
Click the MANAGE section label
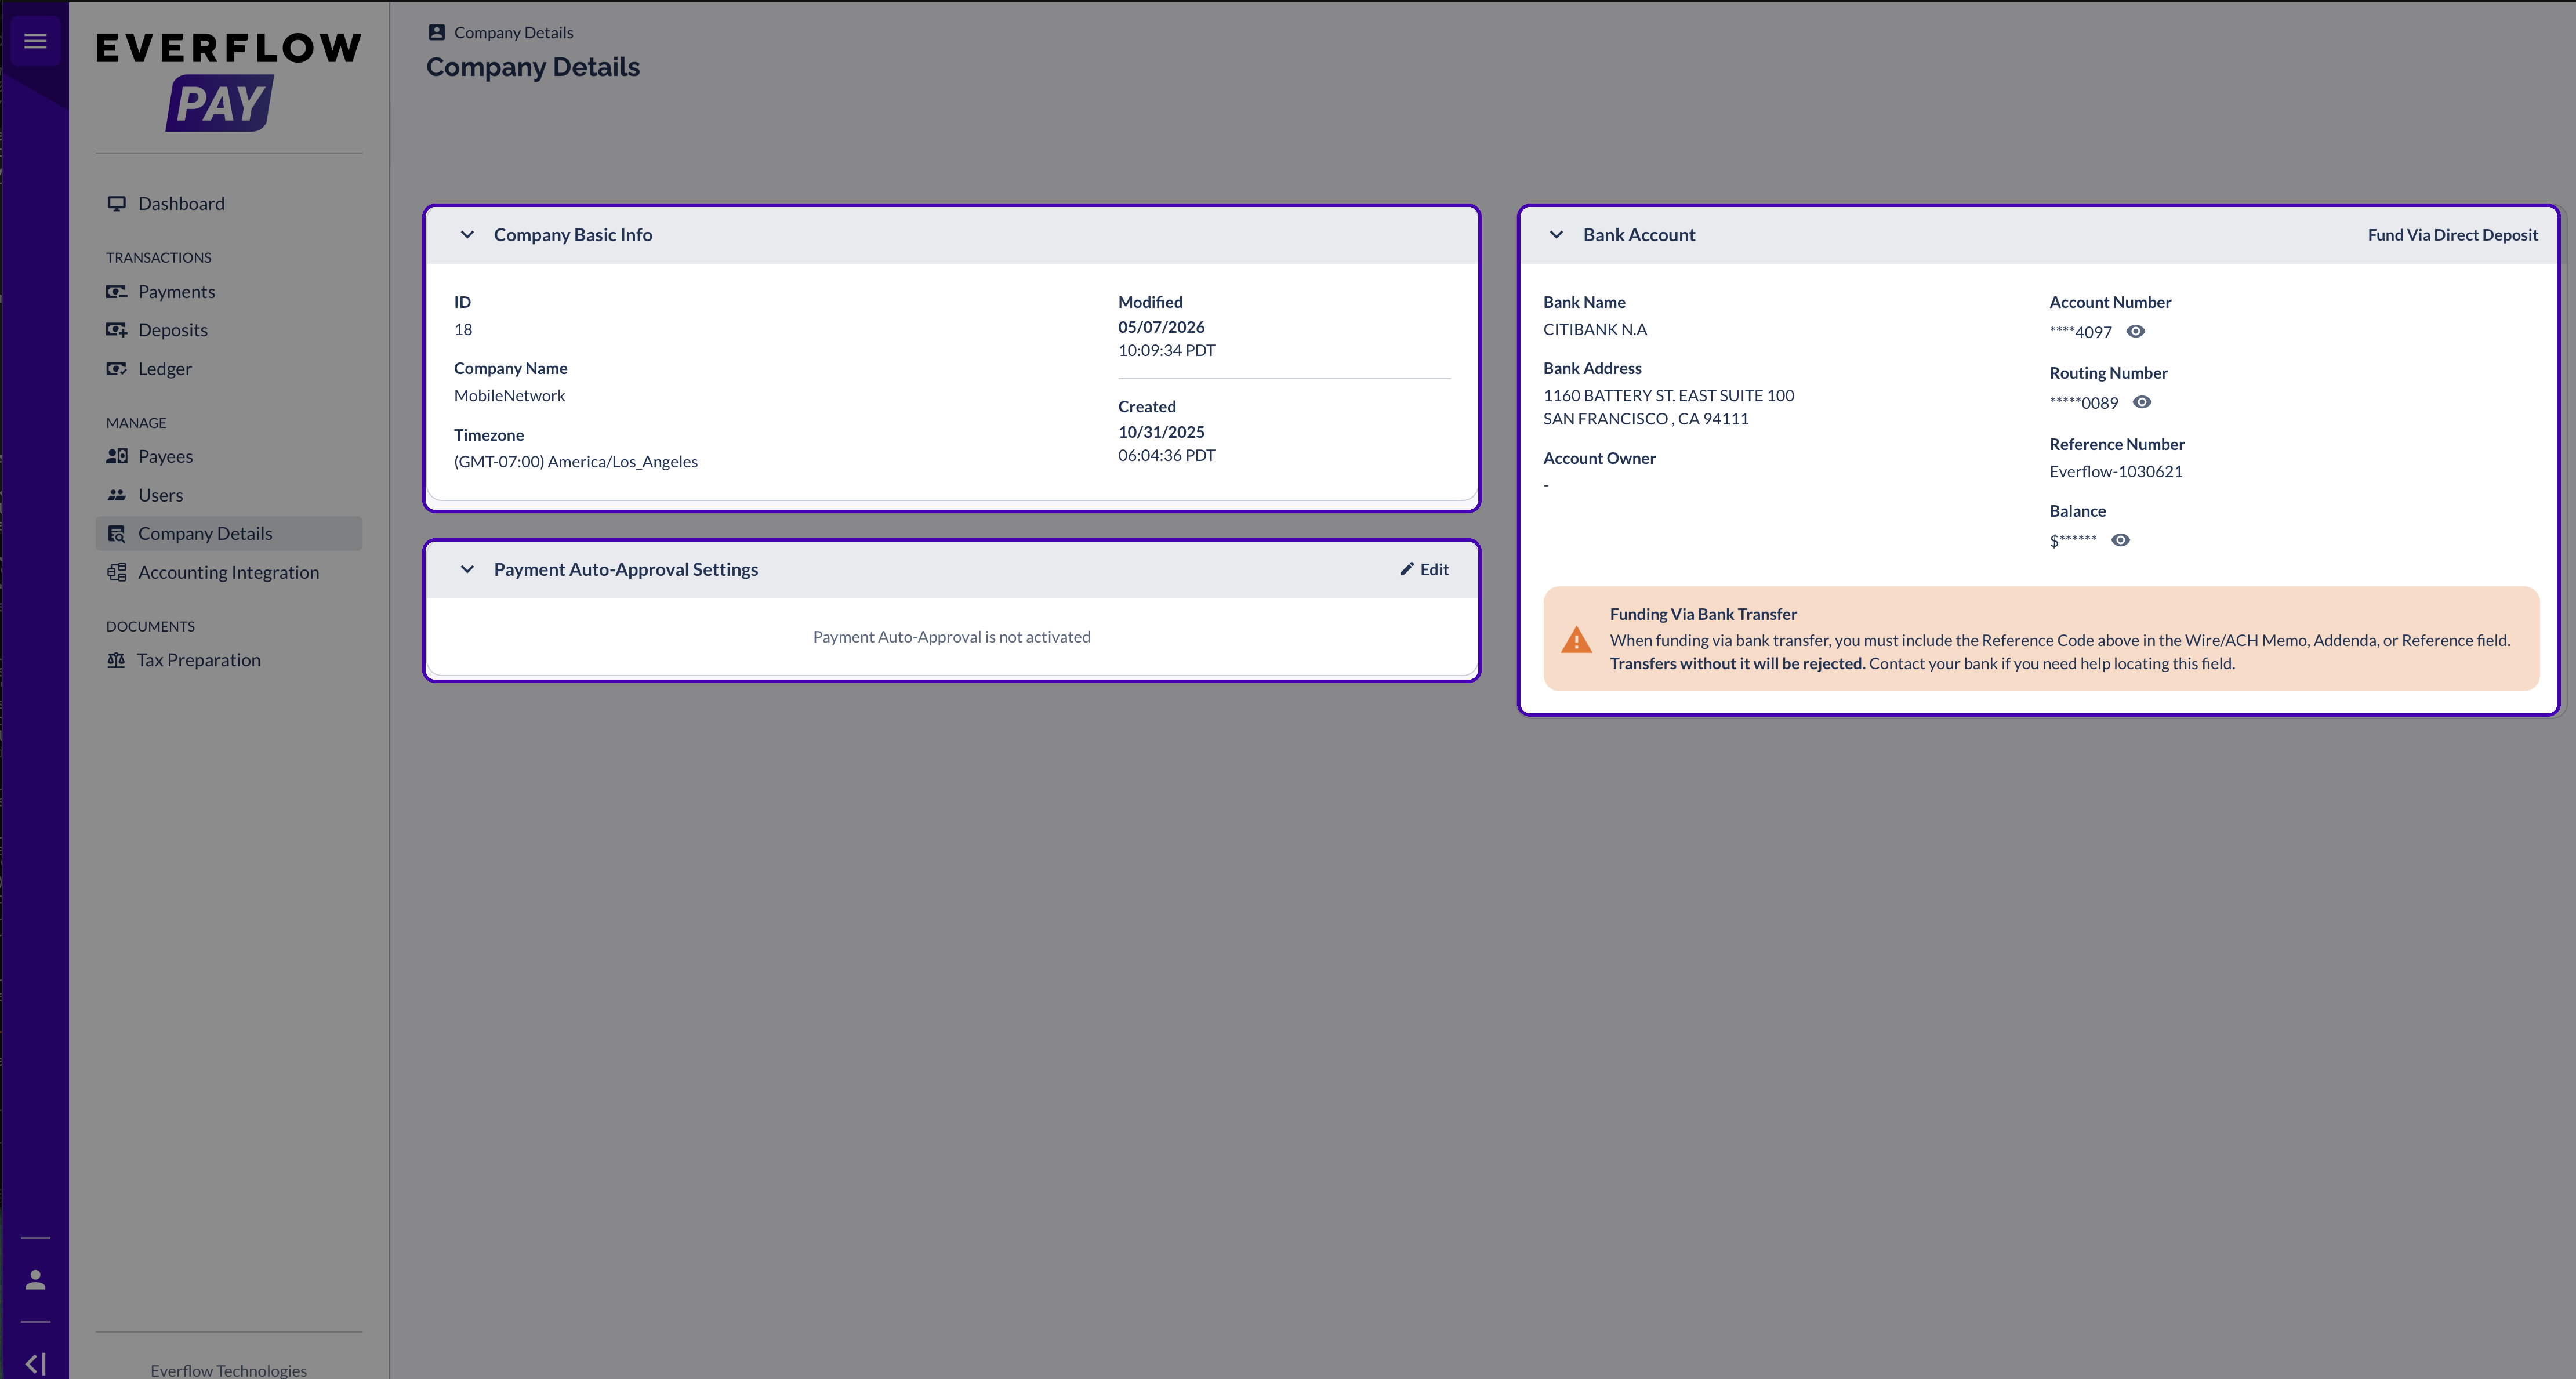136,423
